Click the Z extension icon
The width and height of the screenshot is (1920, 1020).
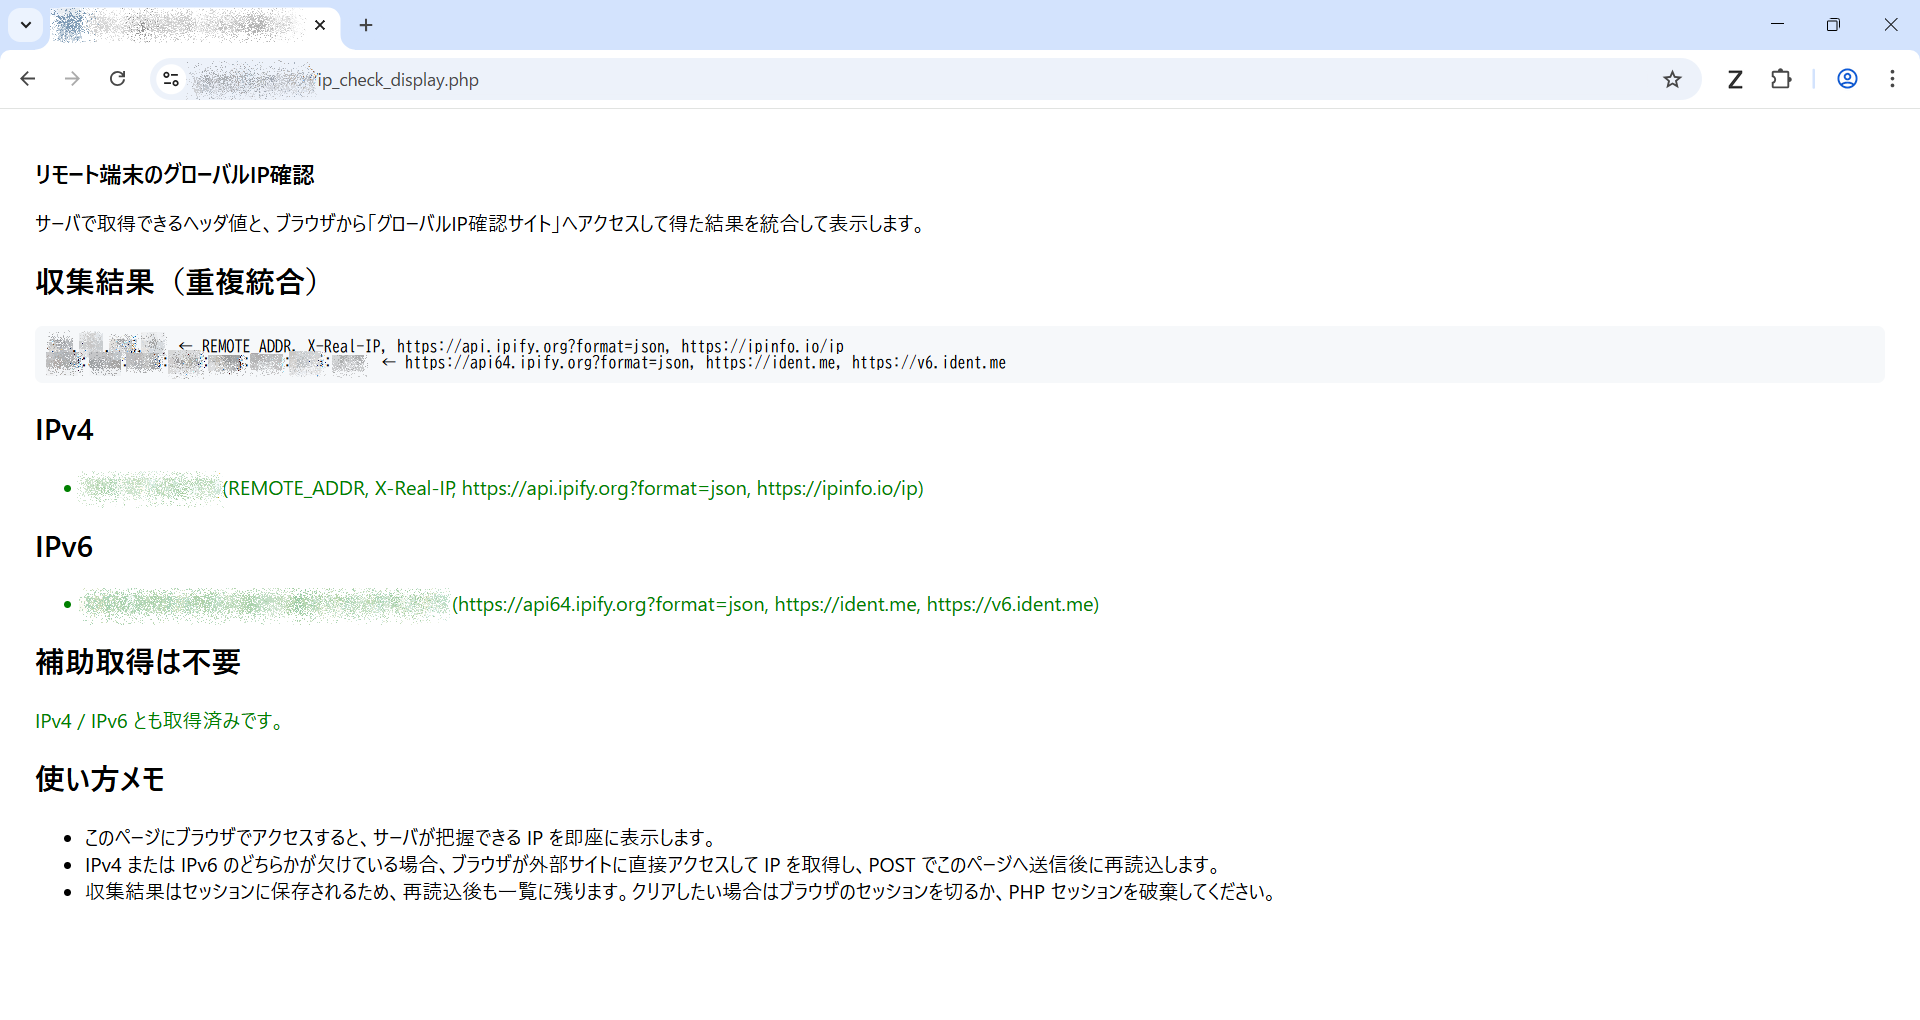(1735, 79)
